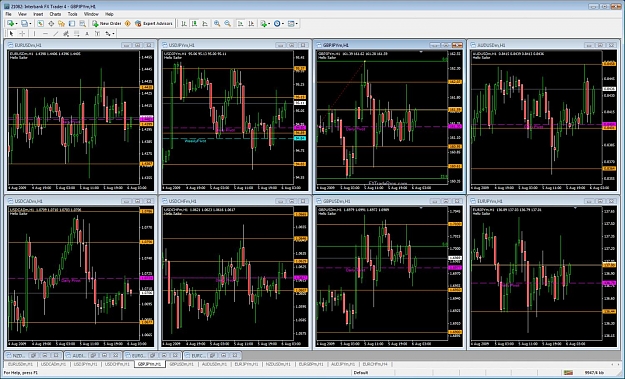Switch to the EURGBPm,H1 bottom tab
Screen dimensions: 625x379
(311, 364)
